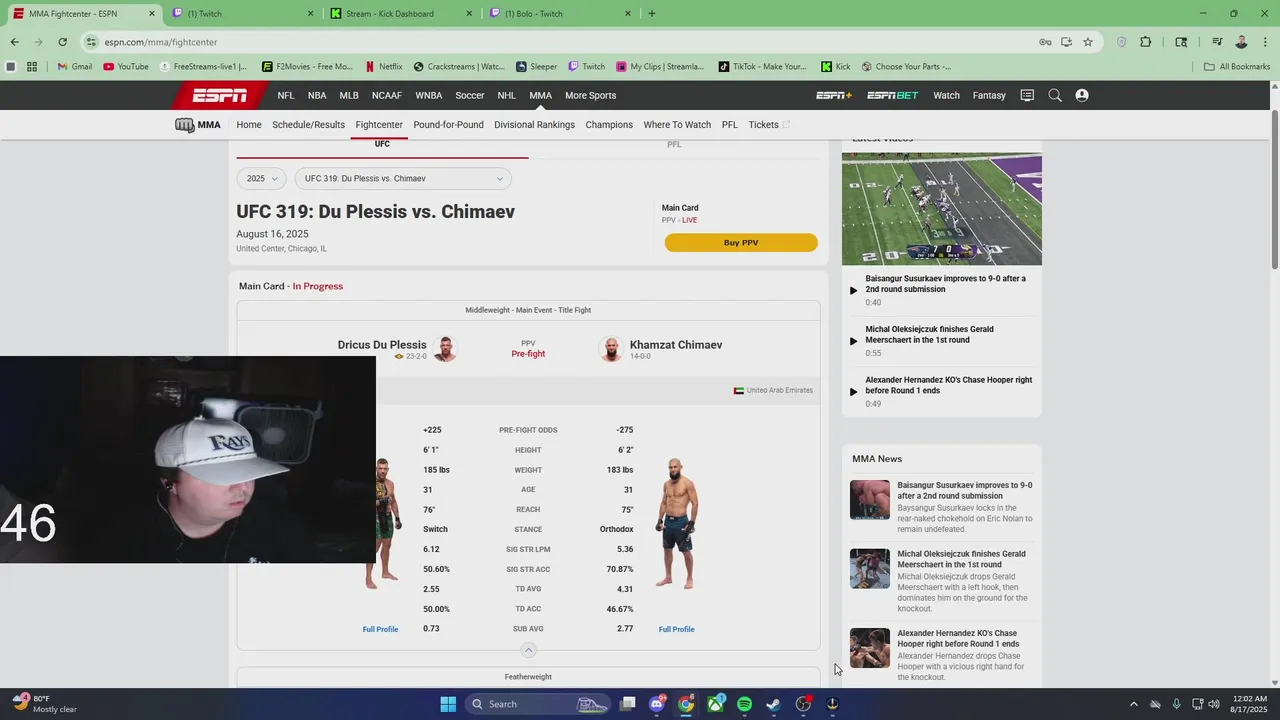Image resolution: width=1280 pixels, height=720 pixels.
Task: Open the Divisional Rankings tab
Action: click(534, 125)
